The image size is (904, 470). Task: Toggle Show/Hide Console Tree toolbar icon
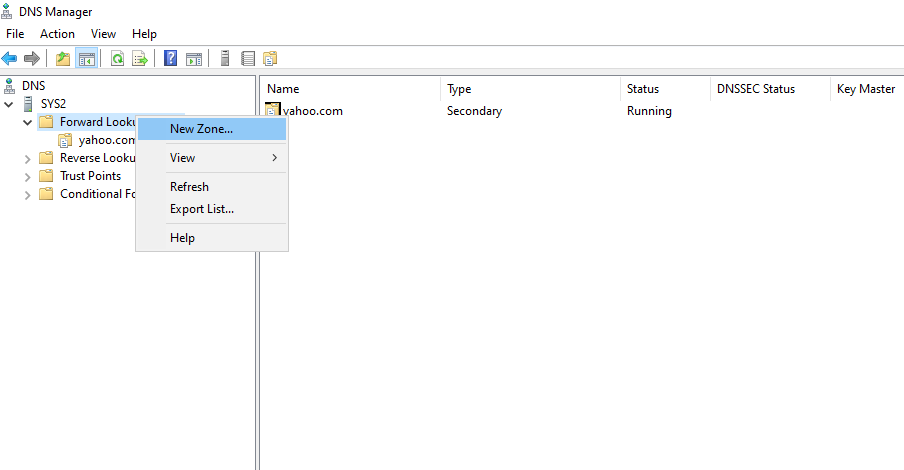click(87, 58)
